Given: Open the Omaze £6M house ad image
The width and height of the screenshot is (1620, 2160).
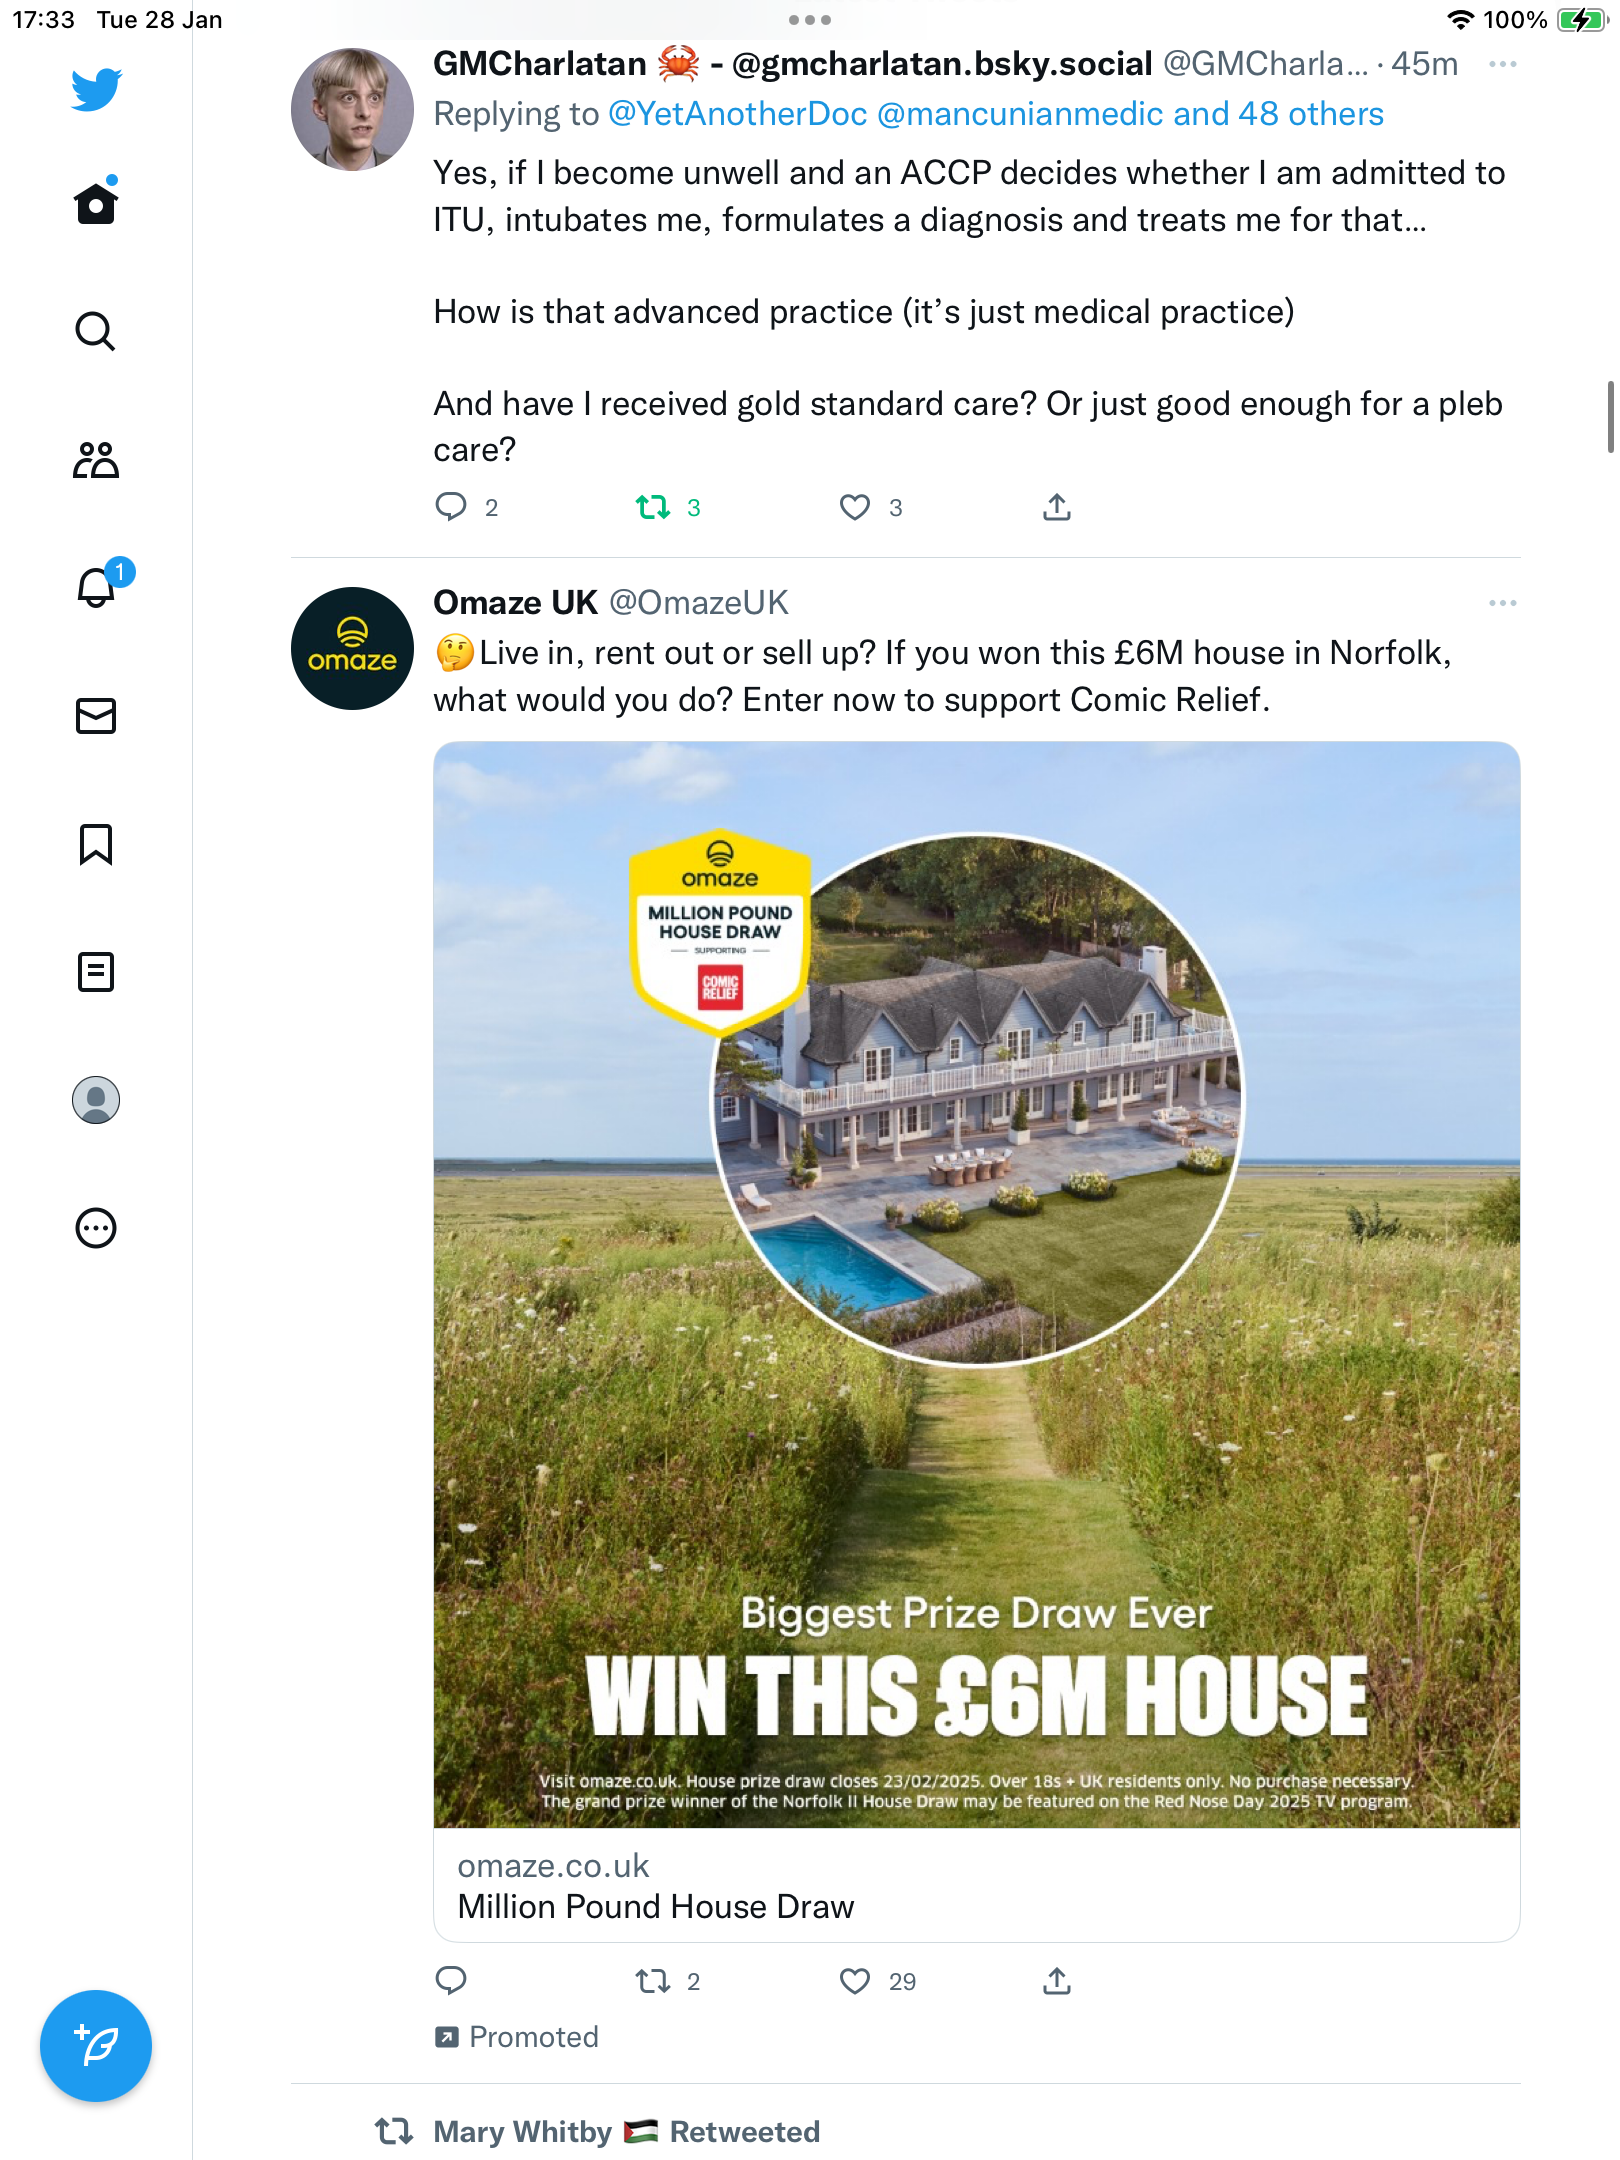Looking at the screenshot, I should tap(977, 1285).
